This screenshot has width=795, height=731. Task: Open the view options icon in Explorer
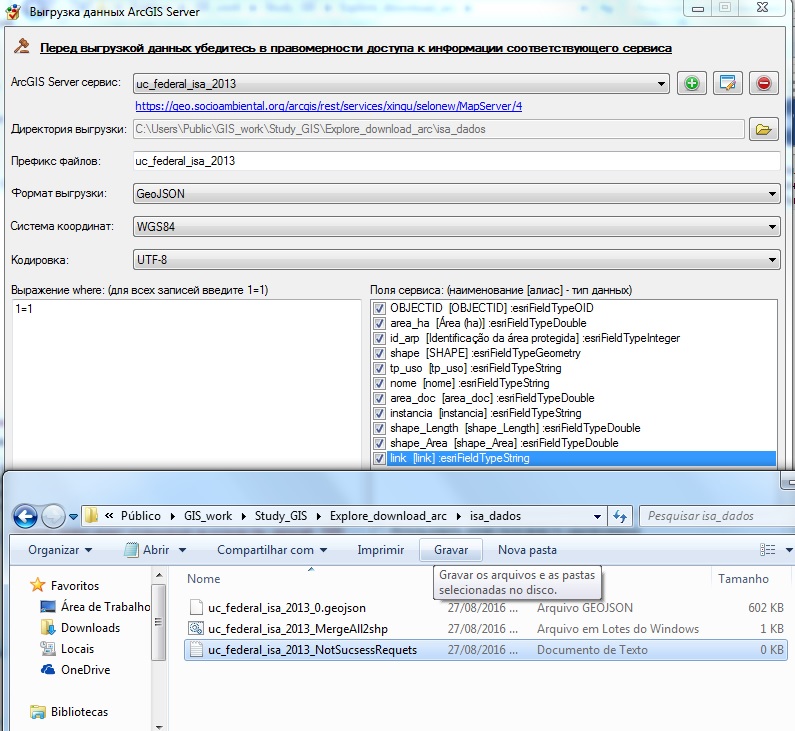pos(768,550)
